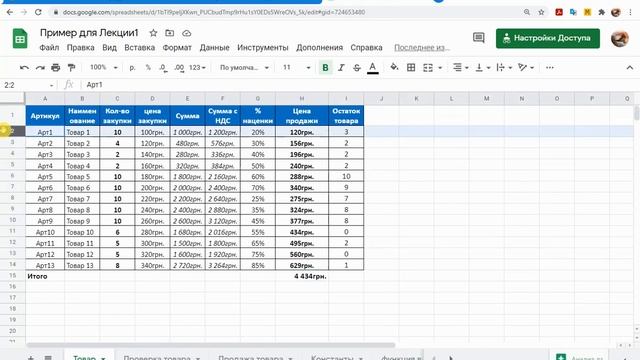Open the Вставка menu
Viewport: 640px width, 360px height.
[x=140, y=48]
